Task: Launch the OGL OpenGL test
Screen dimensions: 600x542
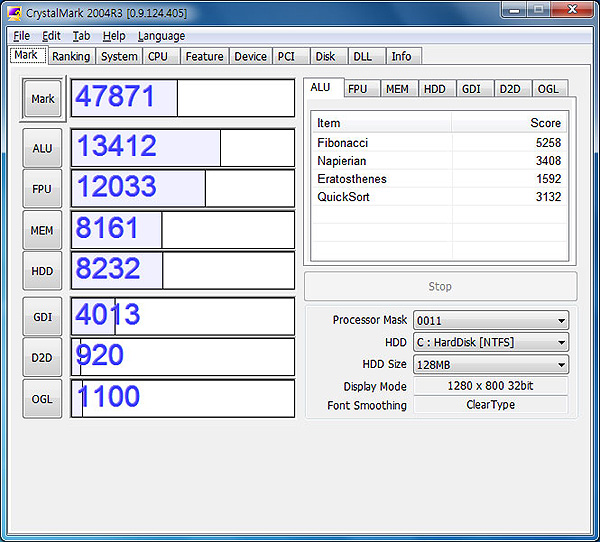Action: (x=42, y=398)
